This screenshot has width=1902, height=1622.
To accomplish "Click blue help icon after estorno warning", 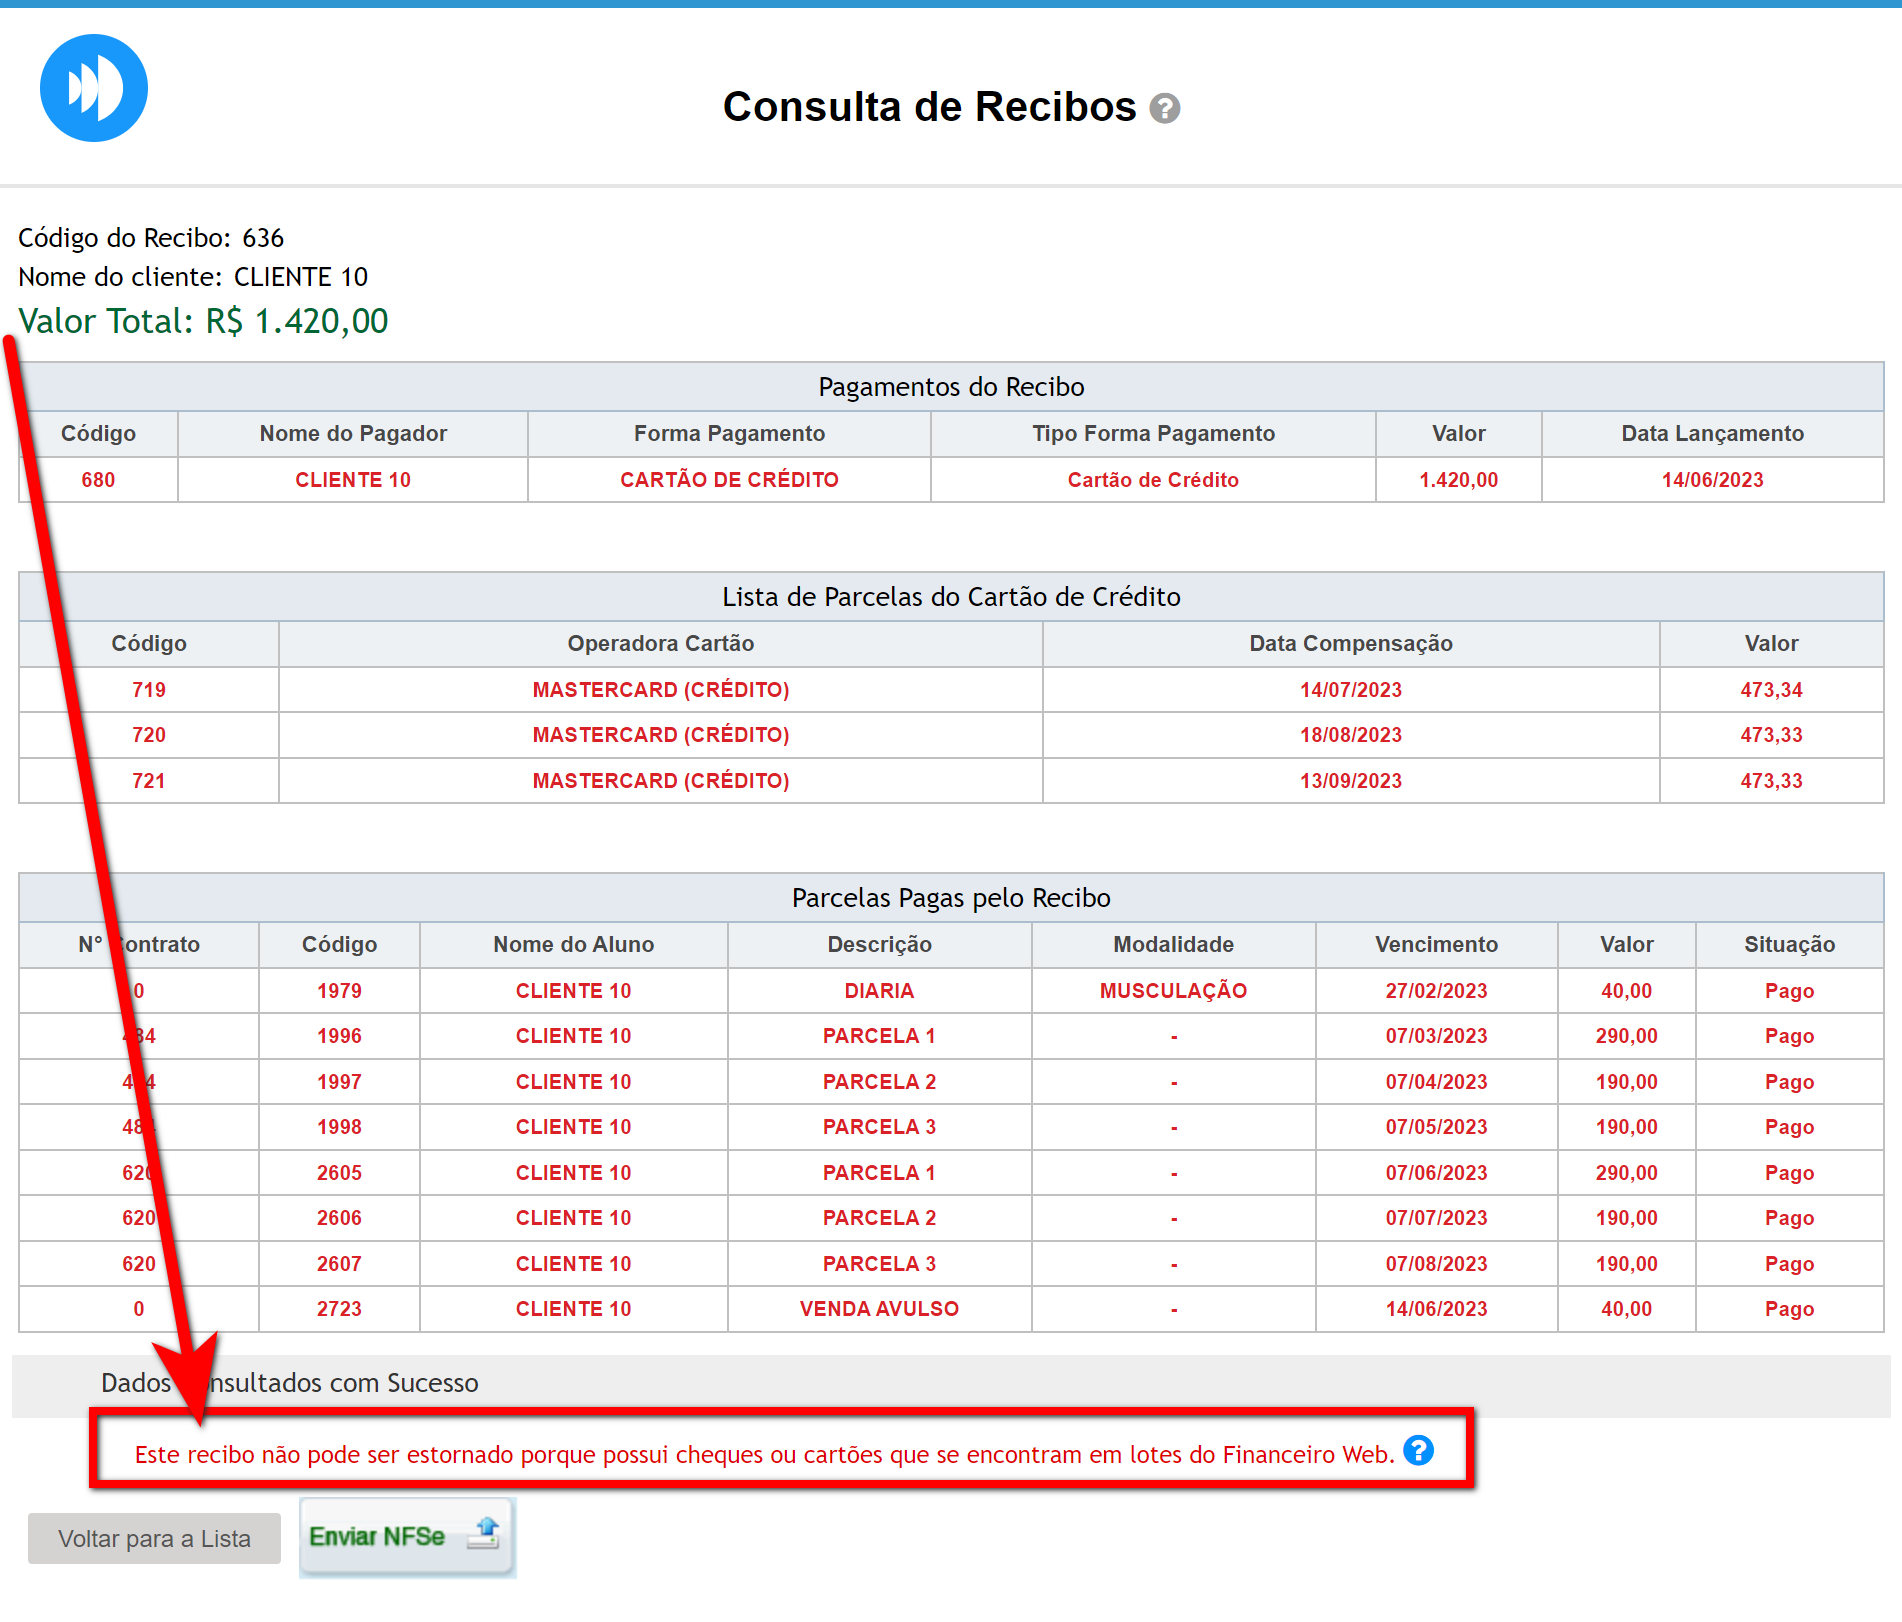I will (x=1417, y=1450).
